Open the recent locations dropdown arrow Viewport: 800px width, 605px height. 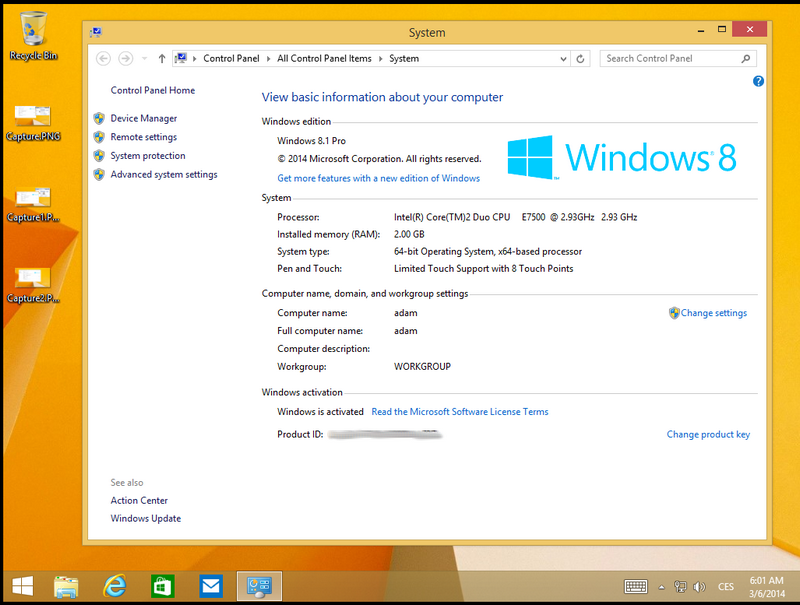click(144, 59)
